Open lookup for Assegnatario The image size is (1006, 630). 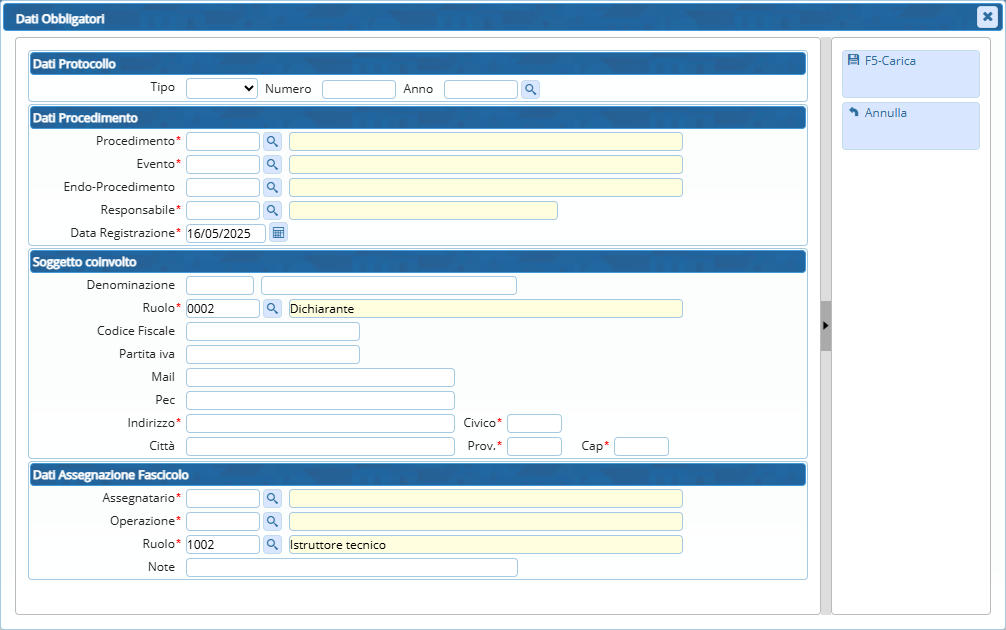(x=272, y=498)
